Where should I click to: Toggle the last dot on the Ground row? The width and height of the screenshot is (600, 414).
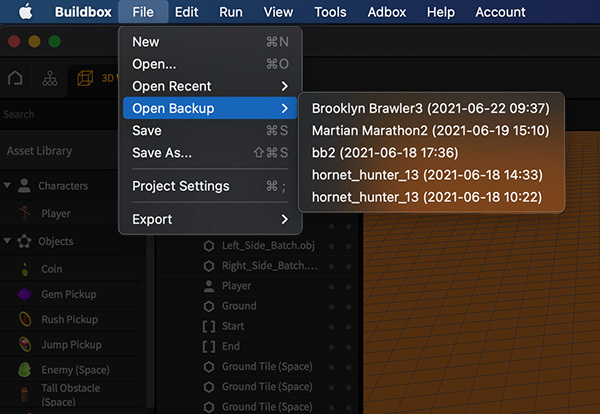[x=349, y=306]
